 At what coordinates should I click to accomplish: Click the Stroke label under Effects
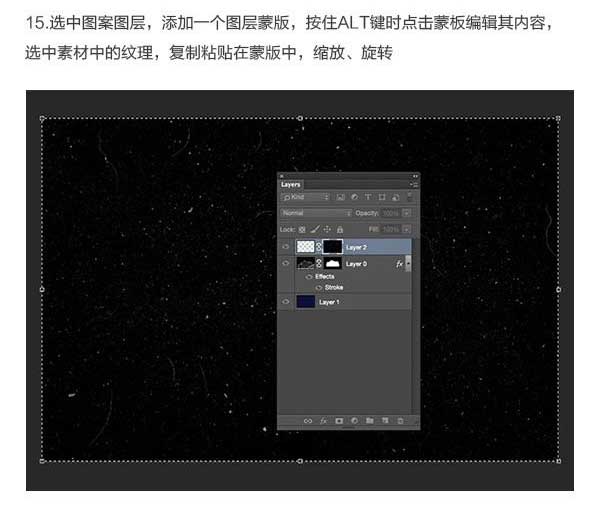pos(334,287)
